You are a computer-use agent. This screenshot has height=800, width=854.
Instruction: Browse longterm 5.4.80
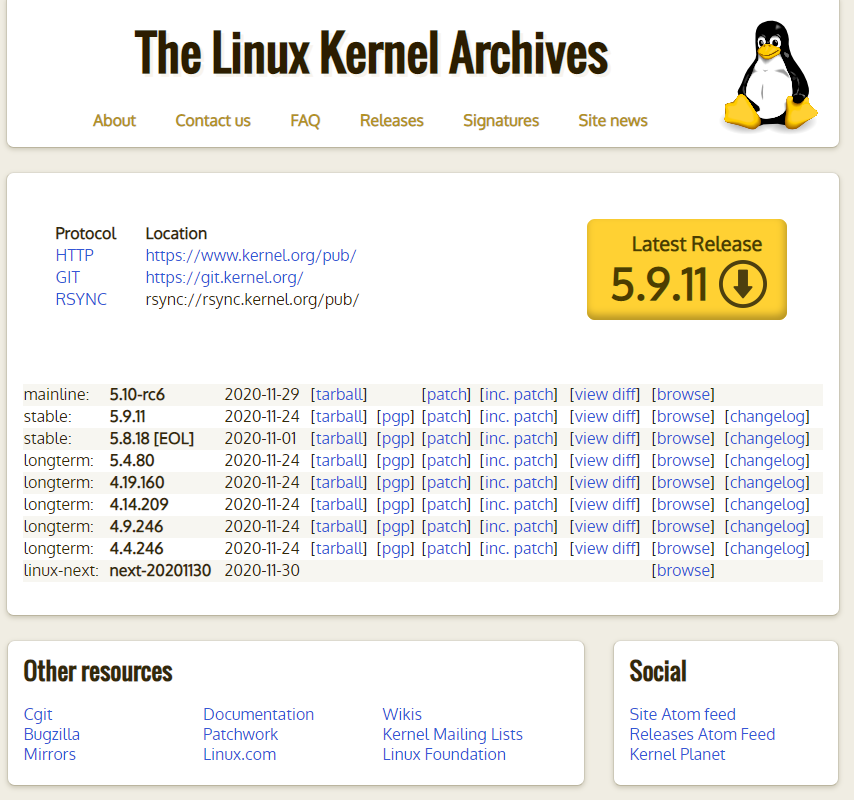click(683, 461)
